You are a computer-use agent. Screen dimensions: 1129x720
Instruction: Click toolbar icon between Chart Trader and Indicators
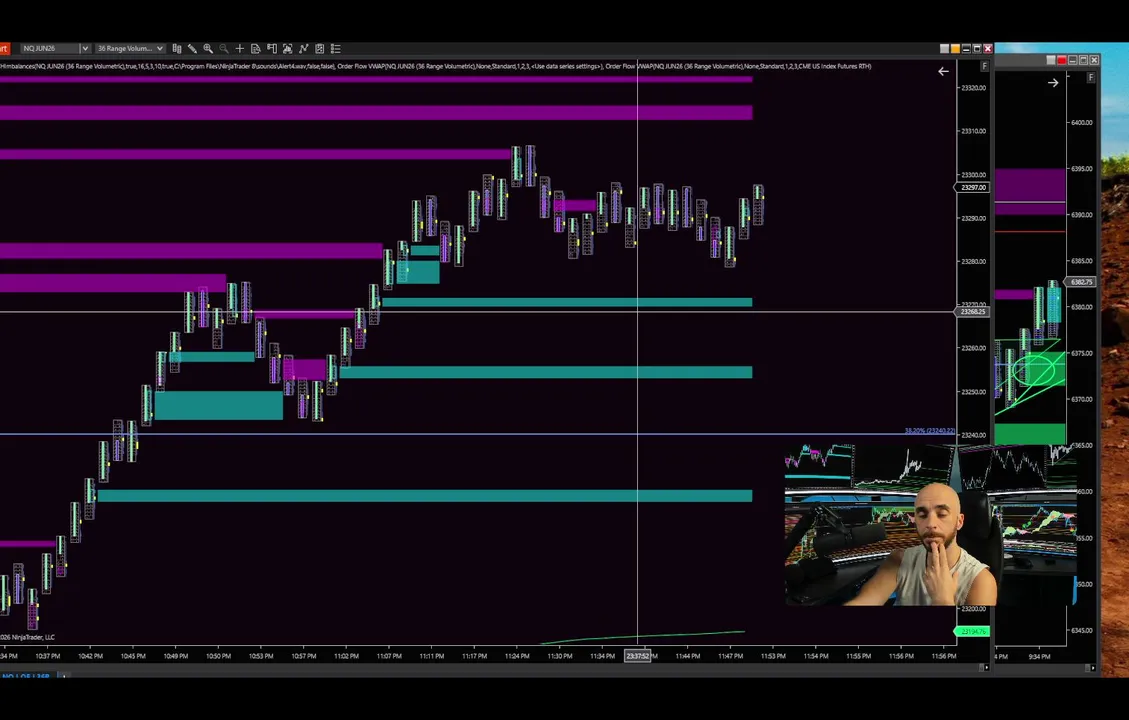tap(287, 48)
